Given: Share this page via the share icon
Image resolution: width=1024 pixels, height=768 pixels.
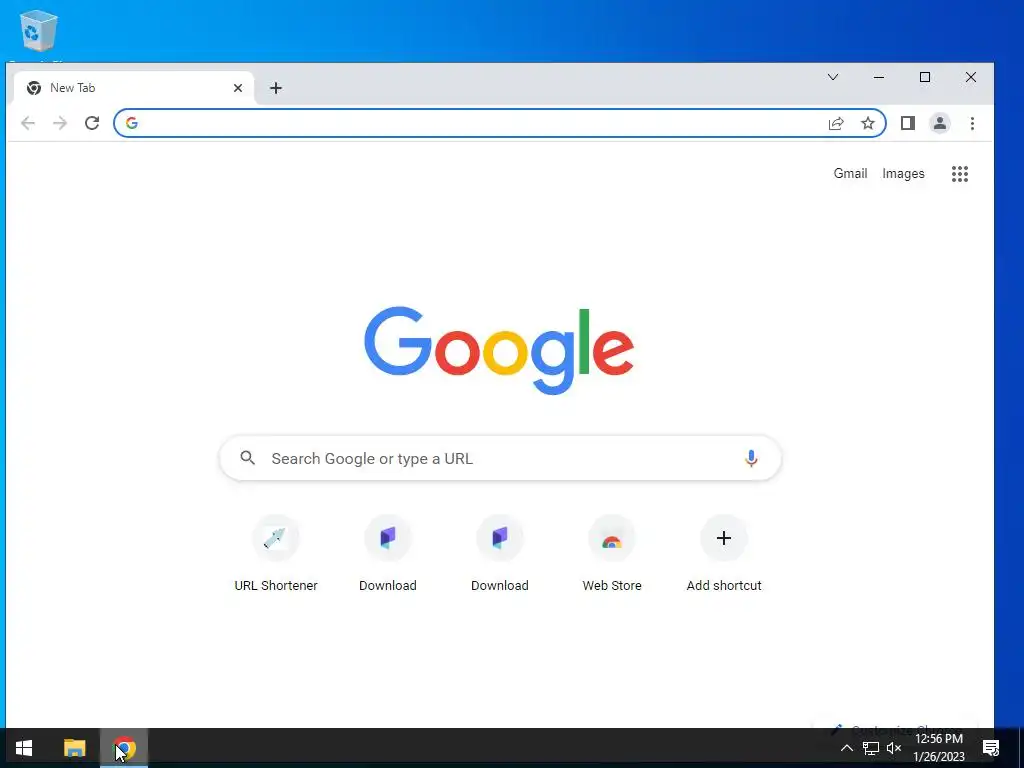Looking at the screenshot, I should (x=836, y=123).
